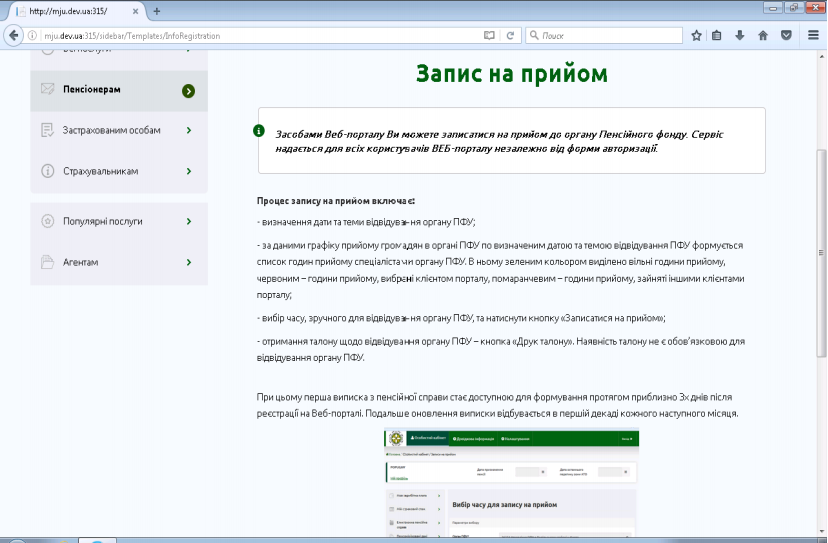828x543 pixels.
Task: Click the site info icon in address bar
Action: [x=32, y=35]
